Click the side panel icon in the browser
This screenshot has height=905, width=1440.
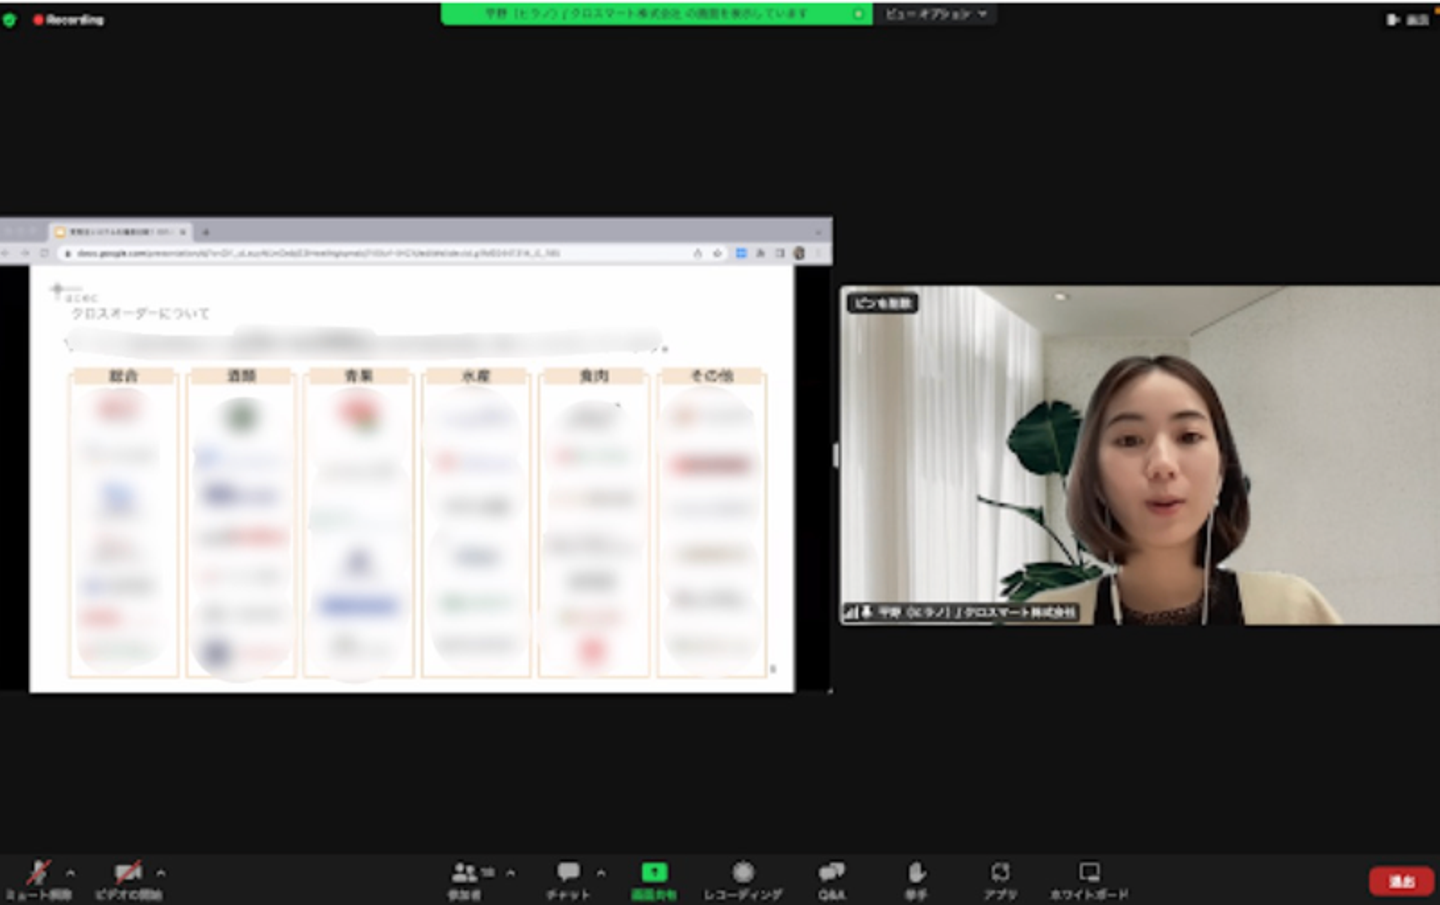point(780,253)
